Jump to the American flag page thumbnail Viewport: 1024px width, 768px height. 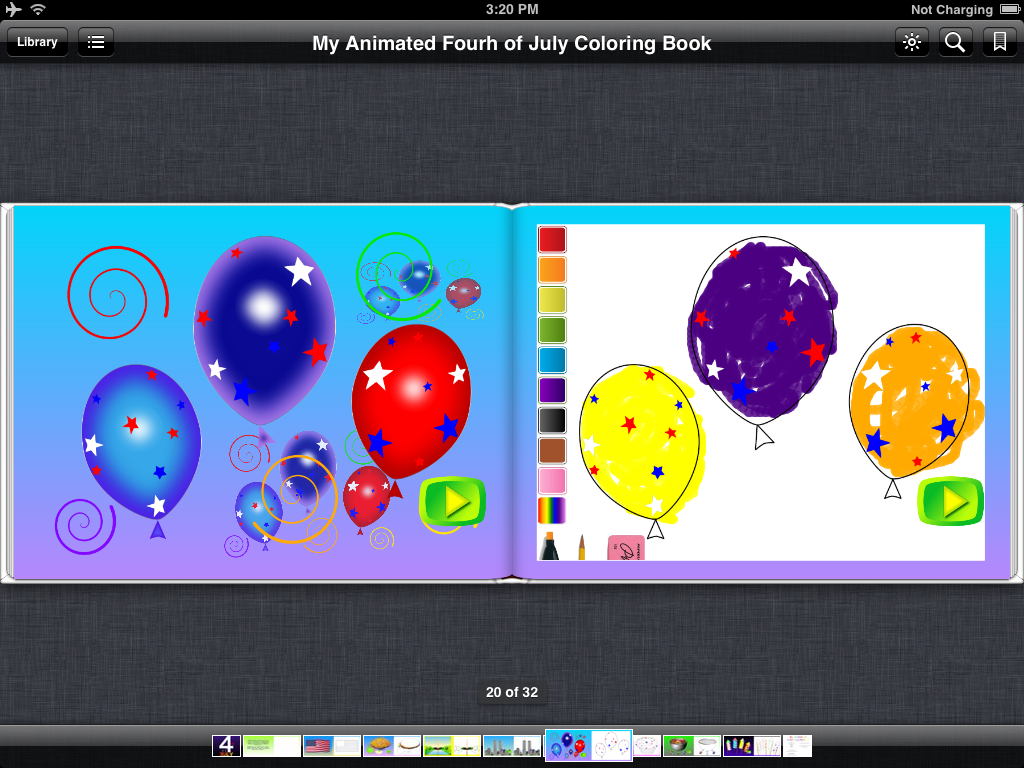point(317,746)
